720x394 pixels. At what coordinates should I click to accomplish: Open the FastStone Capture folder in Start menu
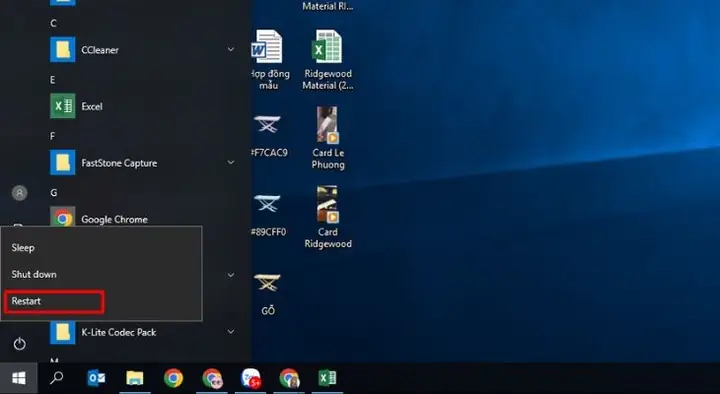142,163
